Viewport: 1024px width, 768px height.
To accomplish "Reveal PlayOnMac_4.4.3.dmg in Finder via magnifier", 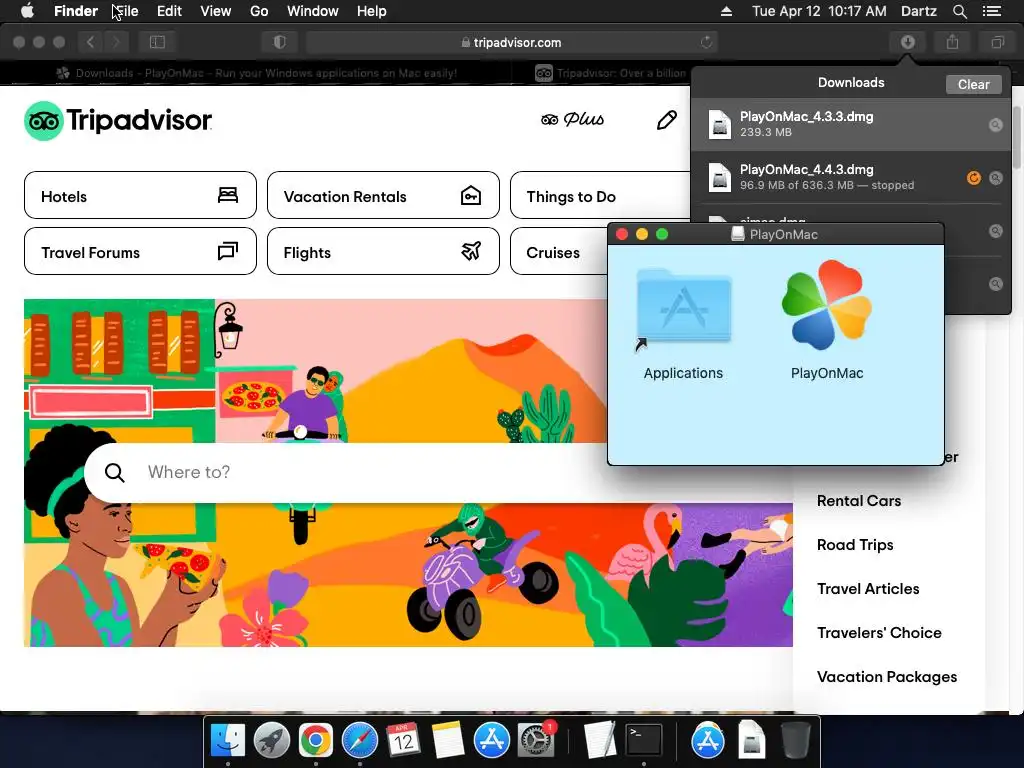I will click(x=995, y=178).
